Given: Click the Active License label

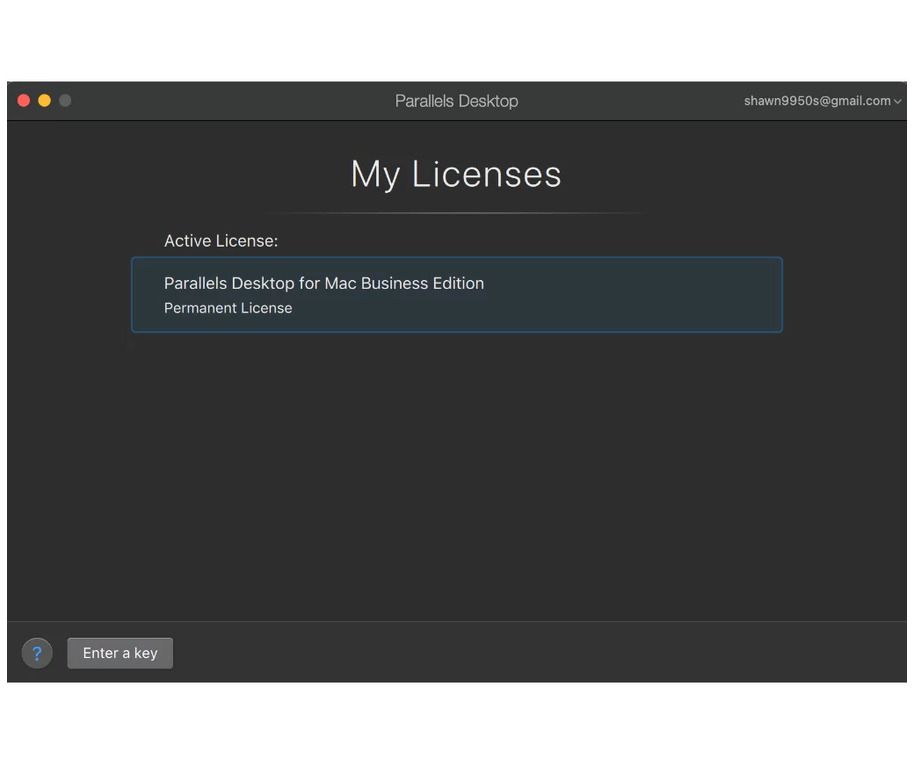Looking at the screenshot, I should [221, 241].
